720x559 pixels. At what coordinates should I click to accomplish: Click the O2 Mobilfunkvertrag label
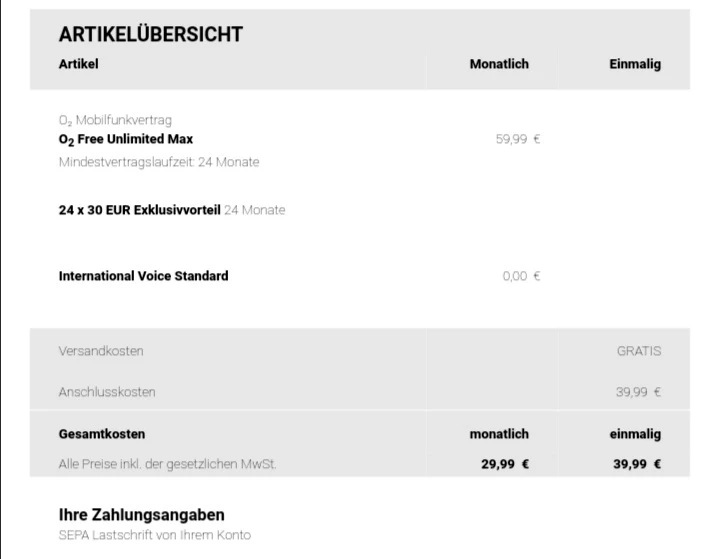pos(115,120)
